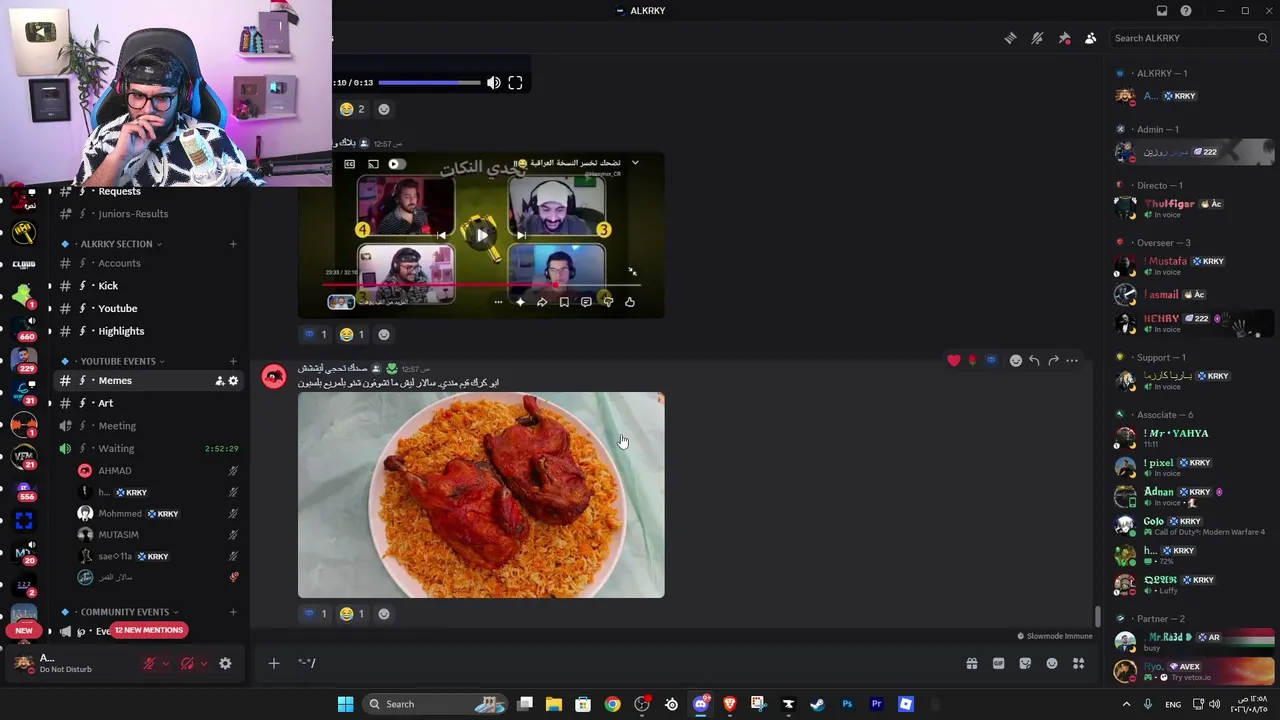1280x720 pixels.
Task: Open Photoshop from the taskbar
Action: point(847,704)
